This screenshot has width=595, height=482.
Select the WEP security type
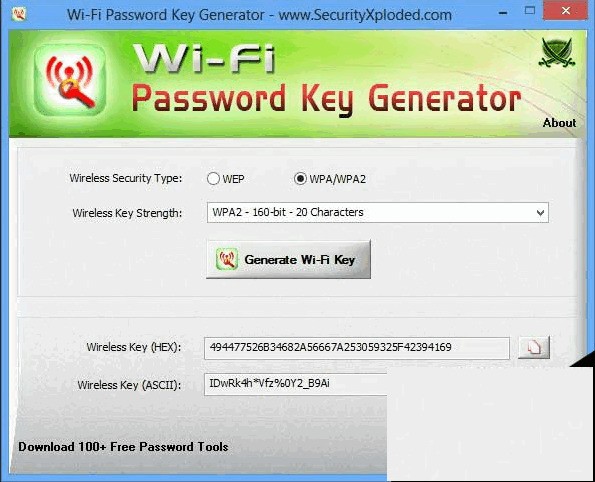pyautogui.click(x=213, y=178)
